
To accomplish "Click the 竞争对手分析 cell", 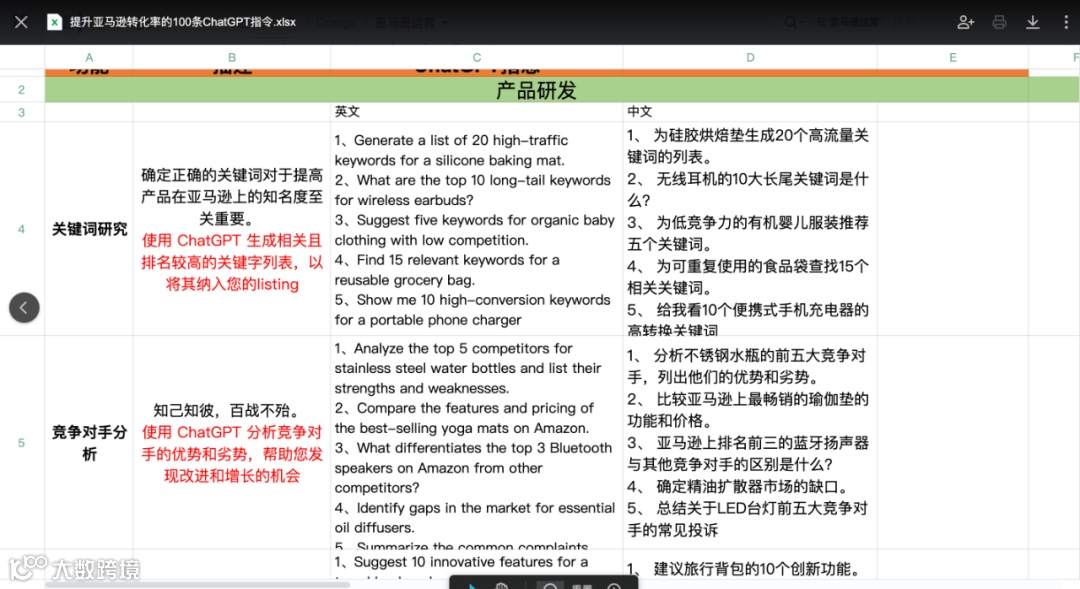I will point(90,442).
